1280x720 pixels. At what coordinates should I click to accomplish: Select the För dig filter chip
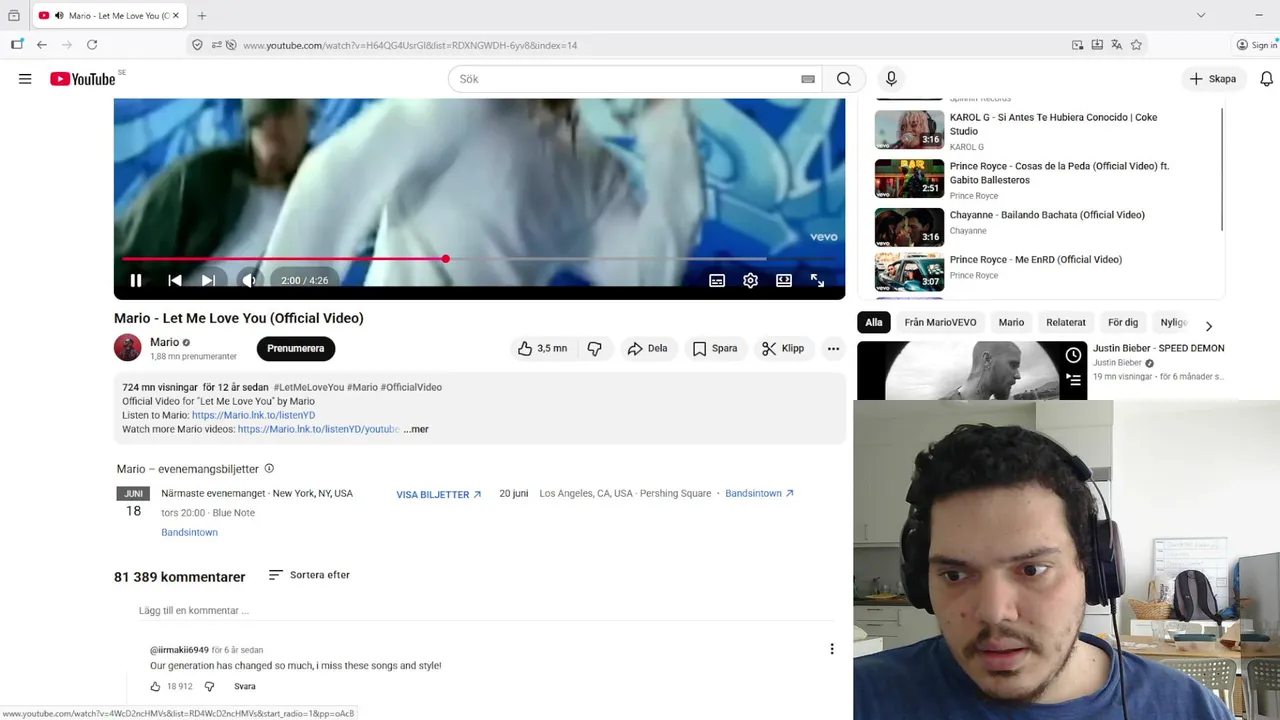(1123, 322)
